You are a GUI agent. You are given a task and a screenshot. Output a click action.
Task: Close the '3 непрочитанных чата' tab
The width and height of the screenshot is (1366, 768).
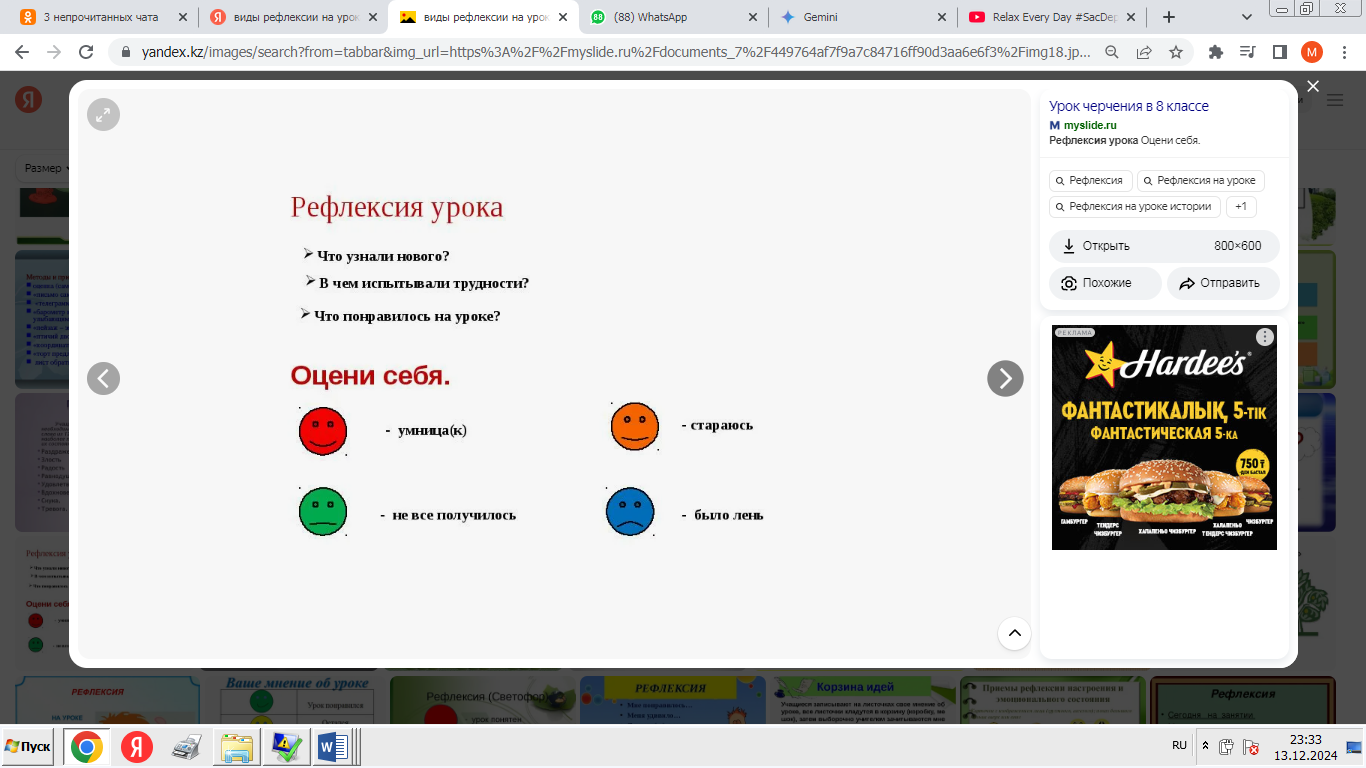point(183,17)
